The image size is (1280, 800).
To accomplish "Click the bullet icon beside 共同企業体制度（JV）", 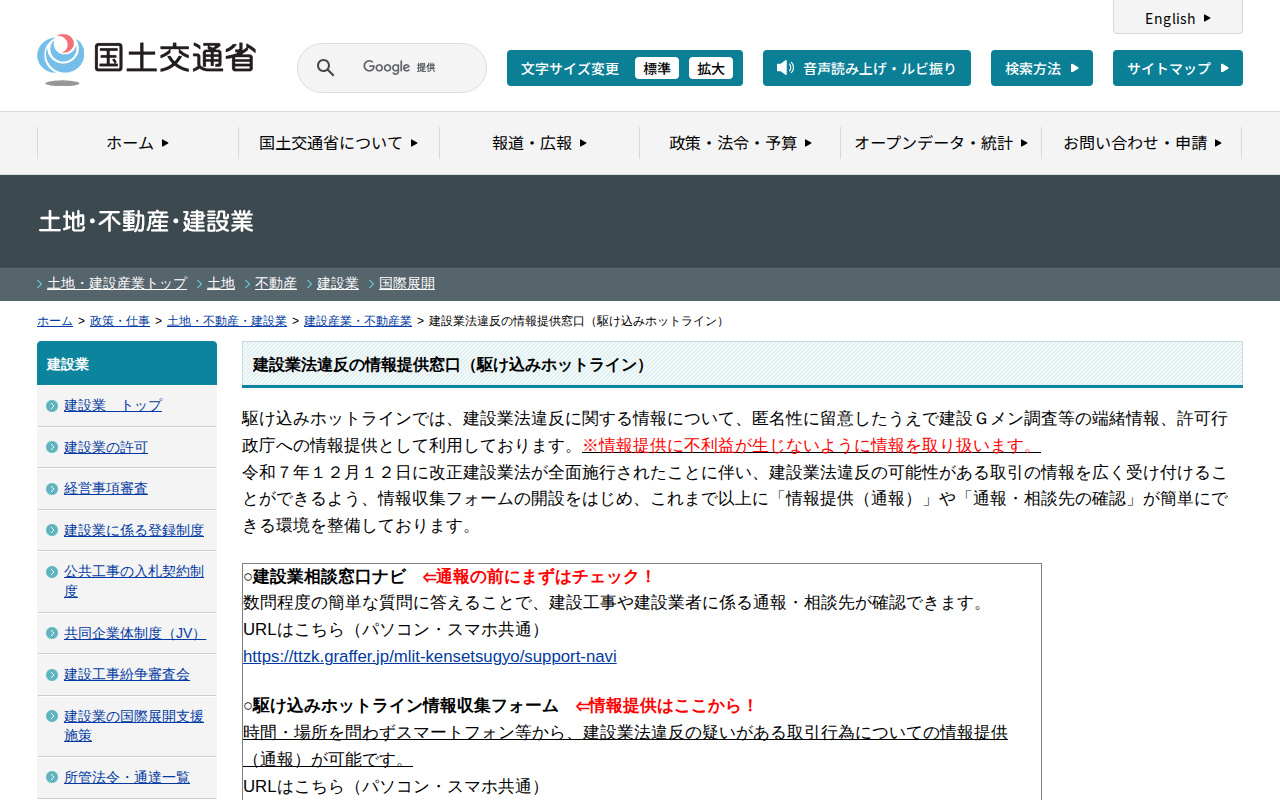I will (52, 633).
